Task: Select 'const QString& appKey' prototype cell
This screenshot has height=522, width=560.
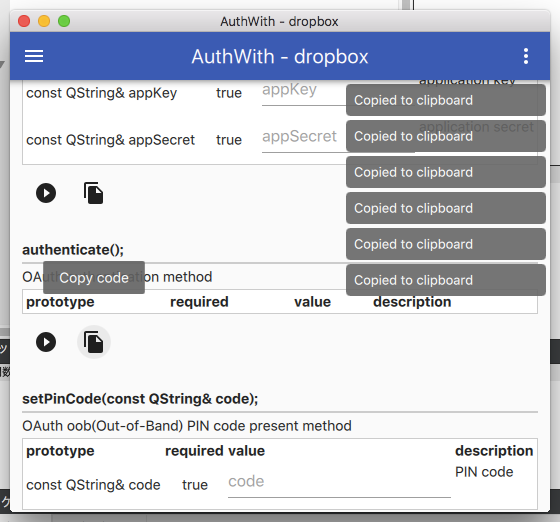Action: (x=101, y=93)
